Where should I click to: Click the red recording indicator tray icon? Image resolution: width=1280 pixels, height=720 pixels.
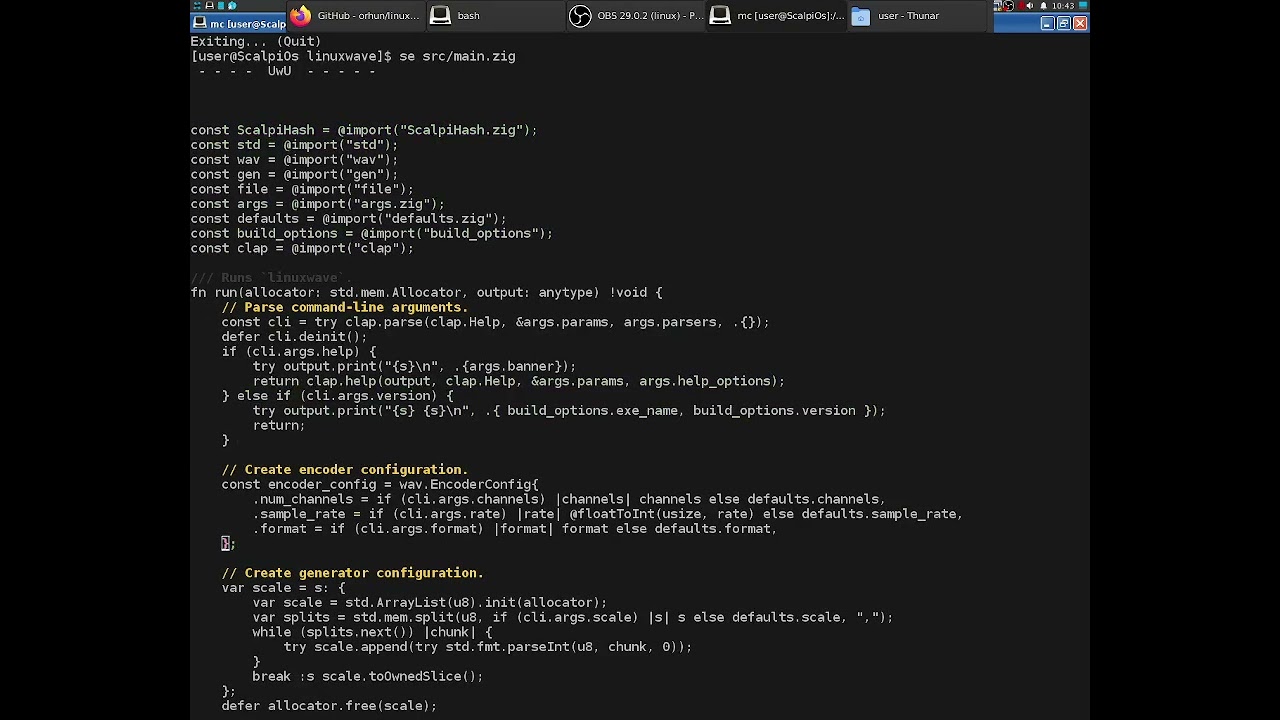click(x=1021, y=5)
